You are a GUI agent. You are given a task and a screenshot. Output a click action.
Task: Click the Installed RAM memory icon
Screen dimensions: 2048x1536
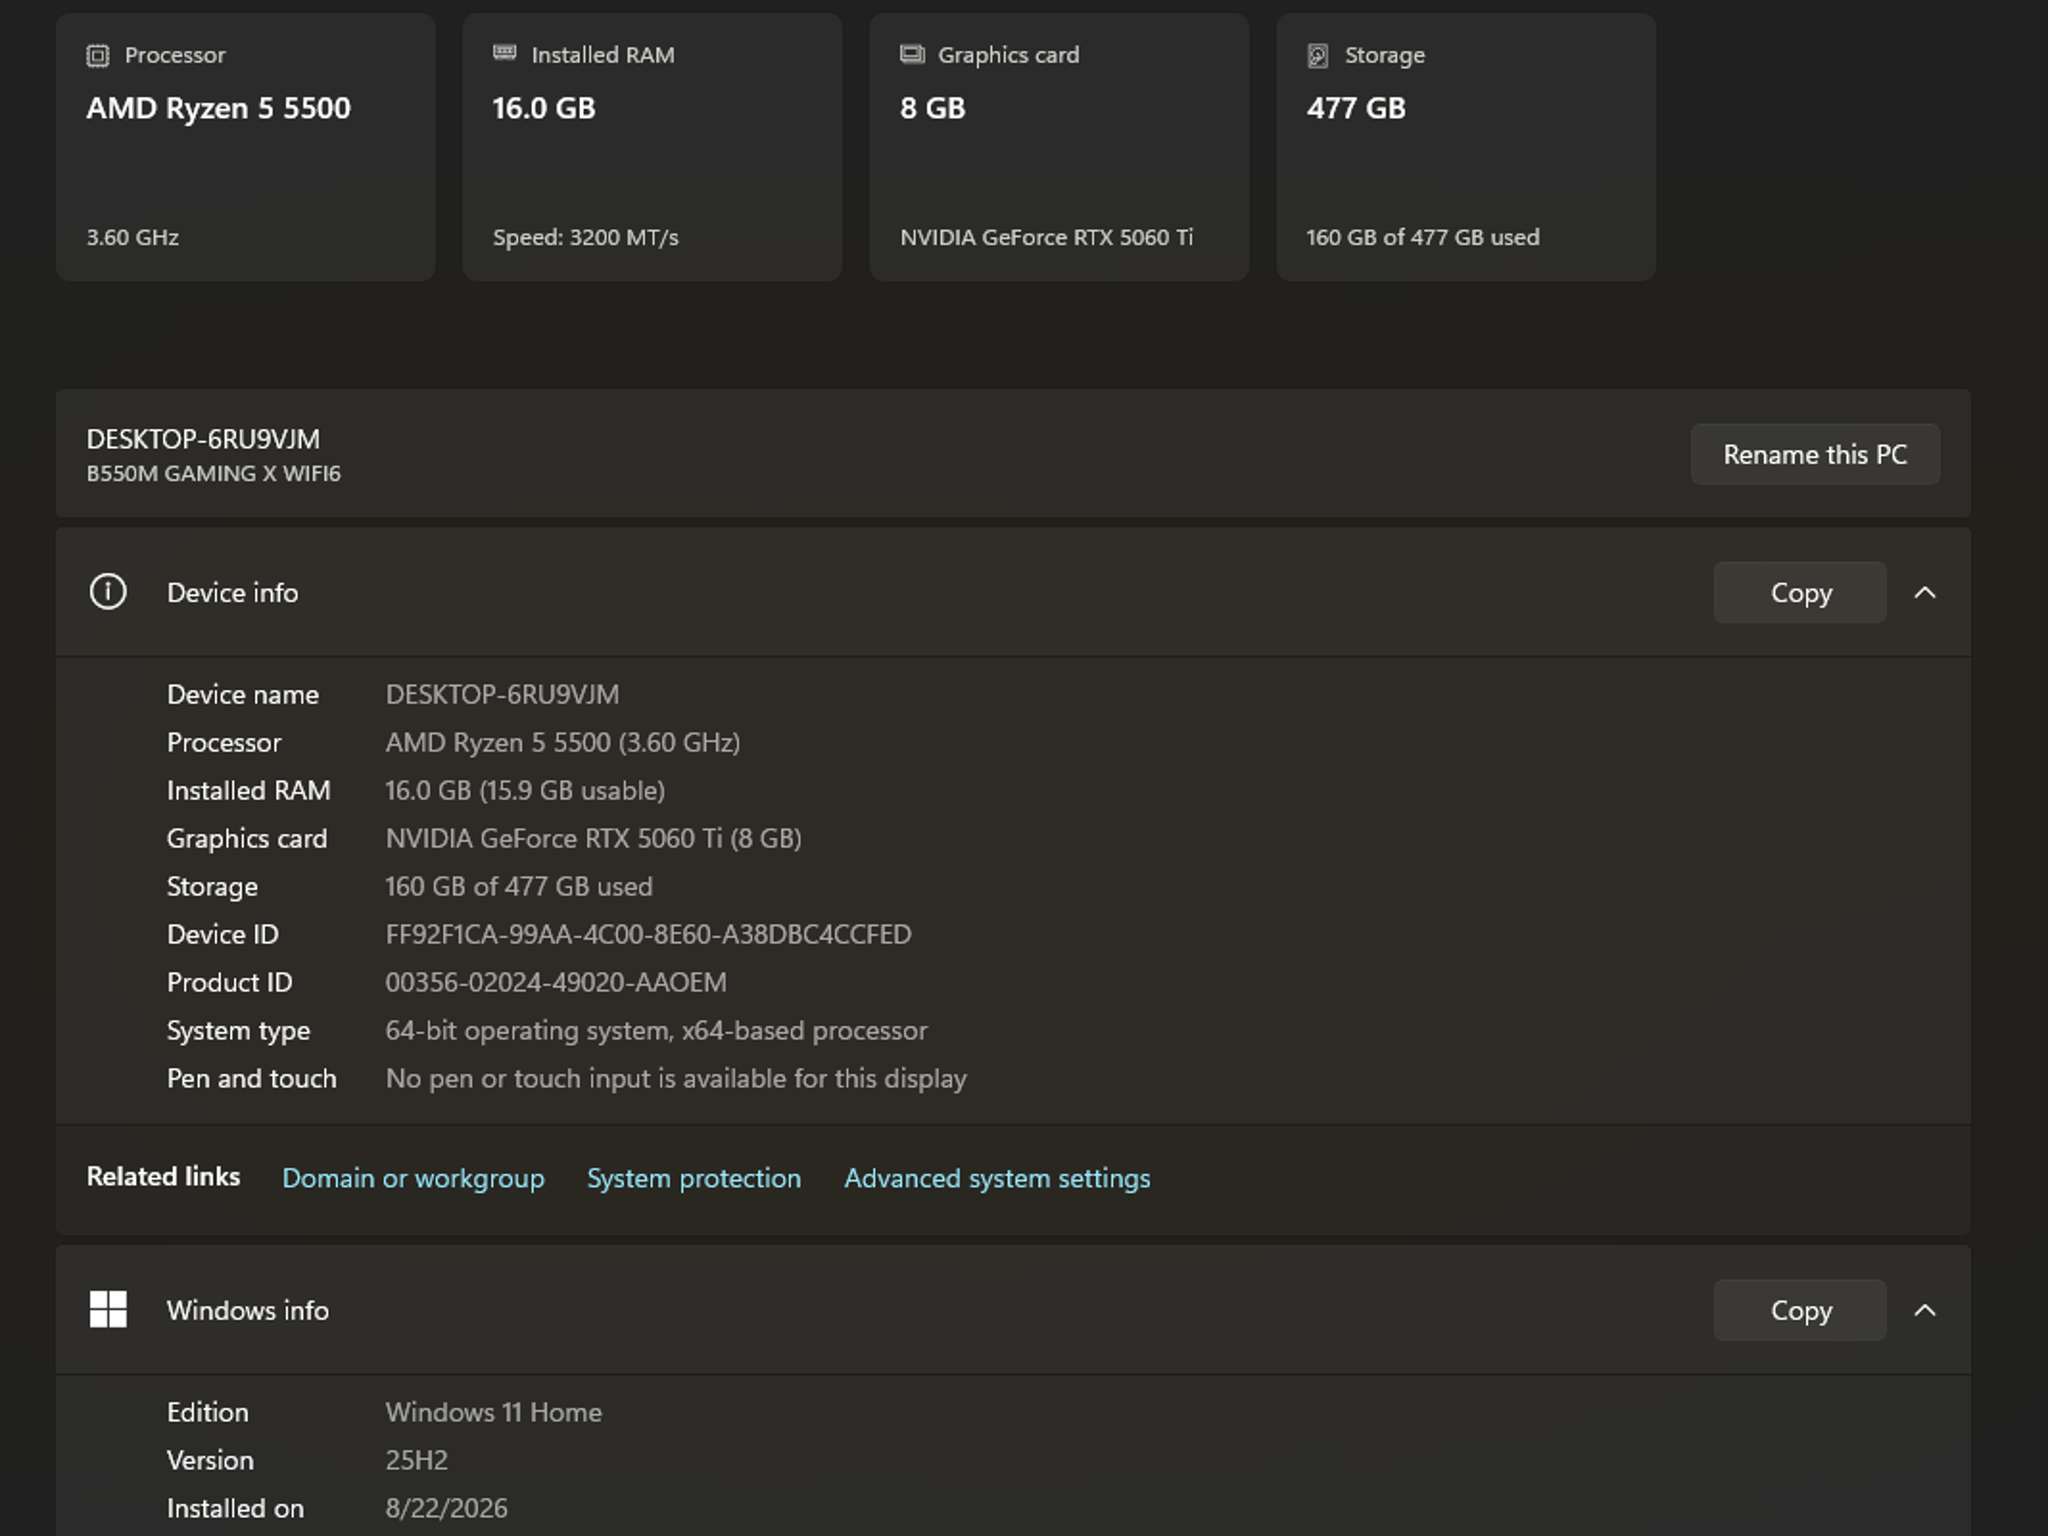click(505, 53)
